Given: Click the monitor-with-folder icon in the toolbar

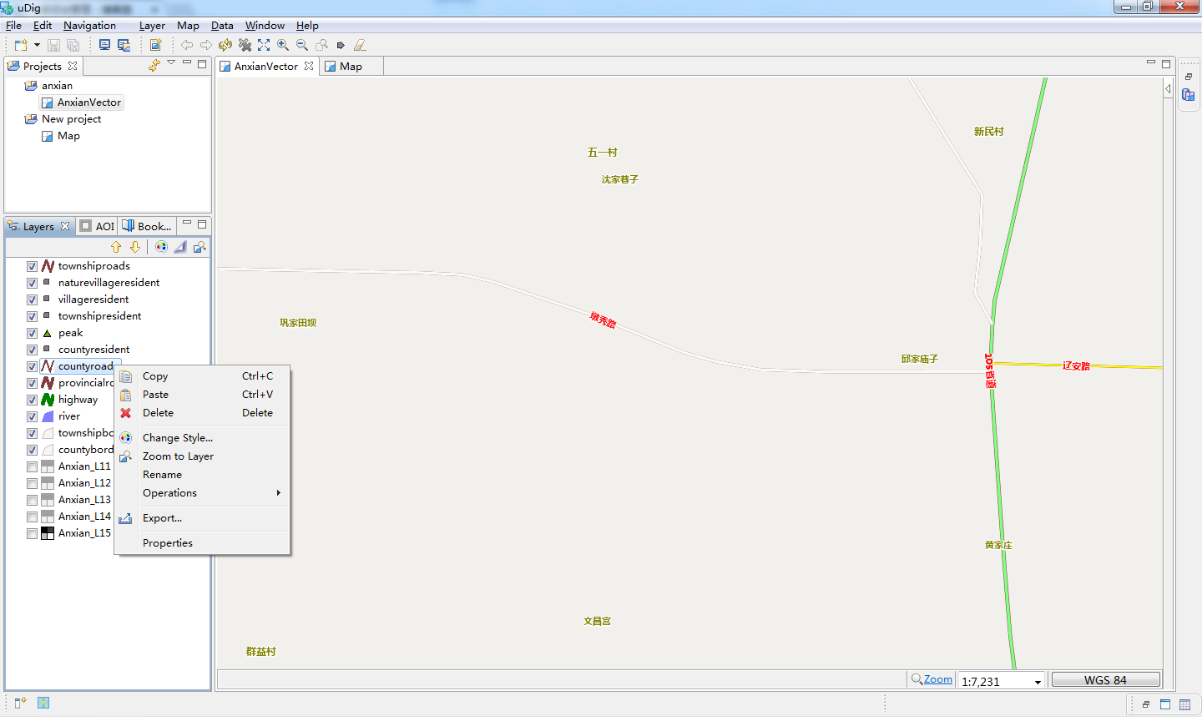Looking at the screenshot, I should coord(124,45).
